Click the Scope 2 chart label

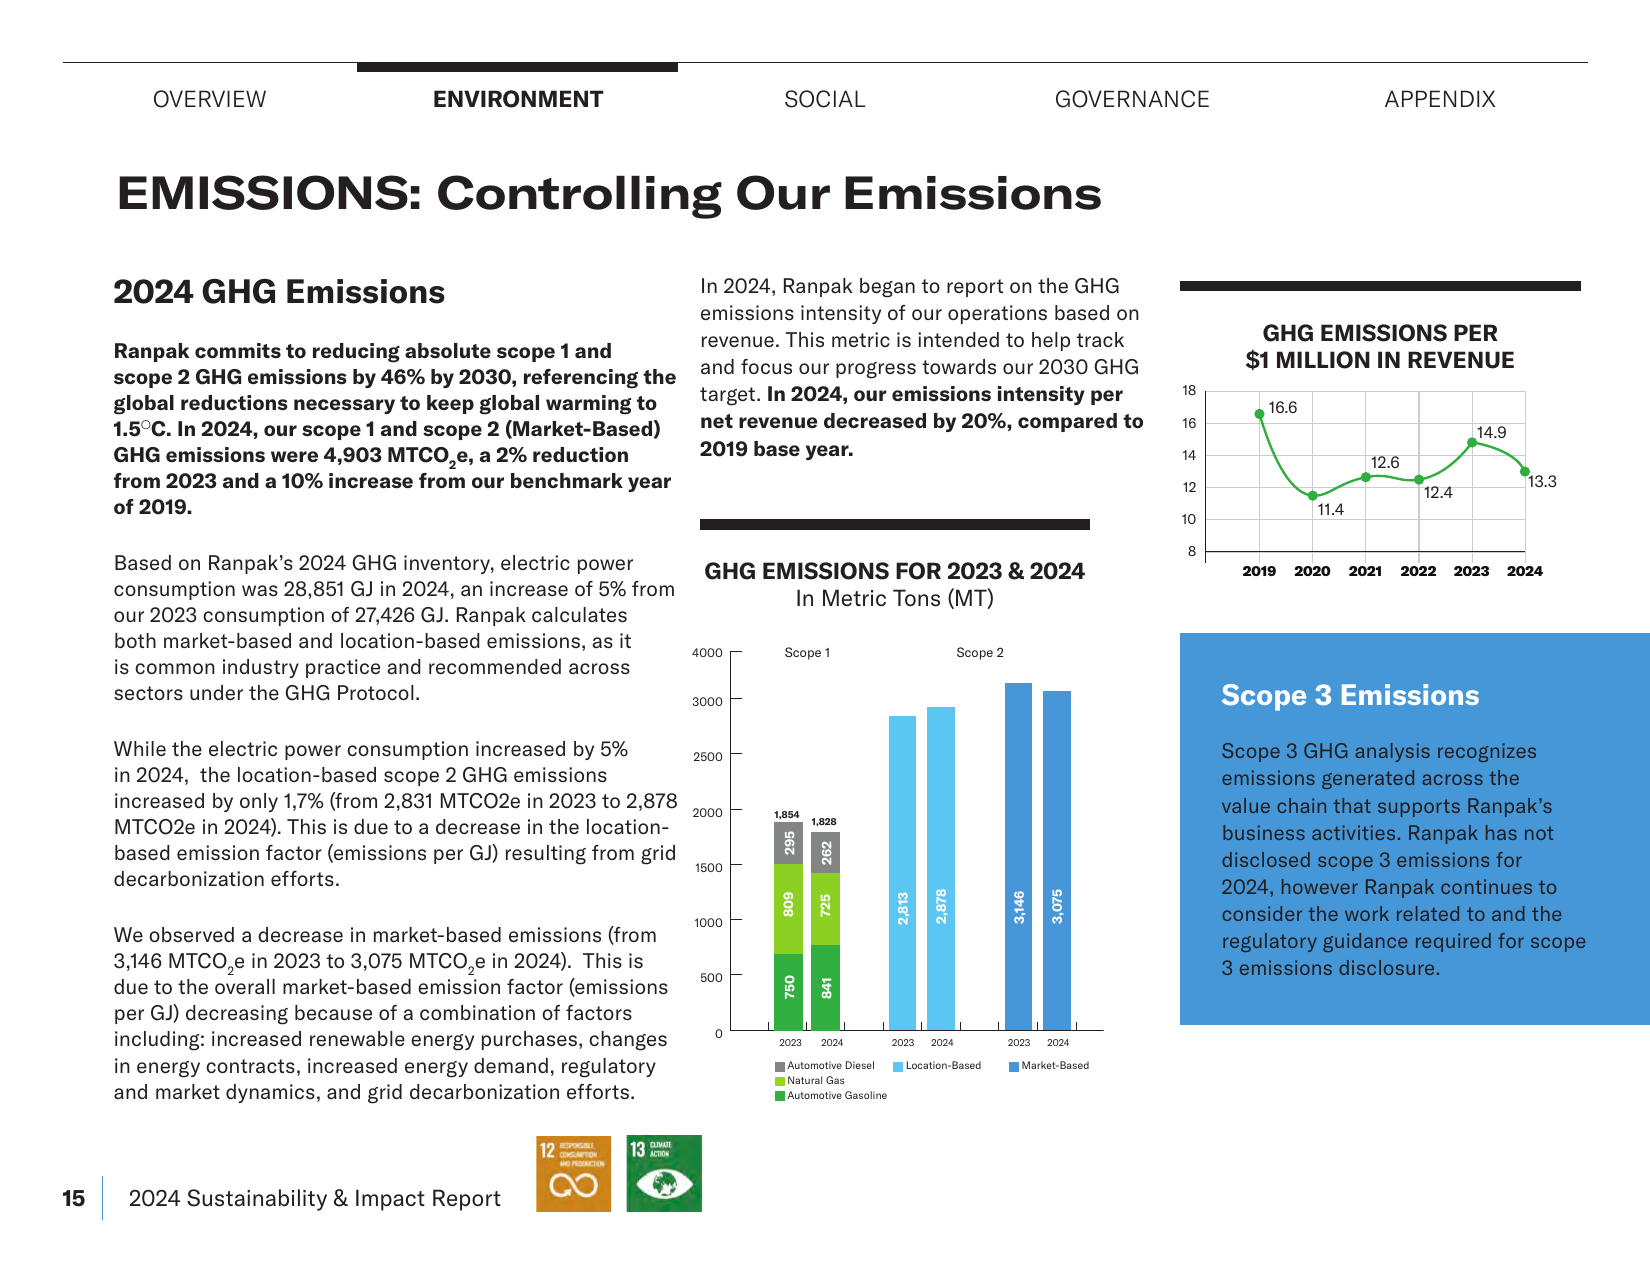click(x=980, y=653)
